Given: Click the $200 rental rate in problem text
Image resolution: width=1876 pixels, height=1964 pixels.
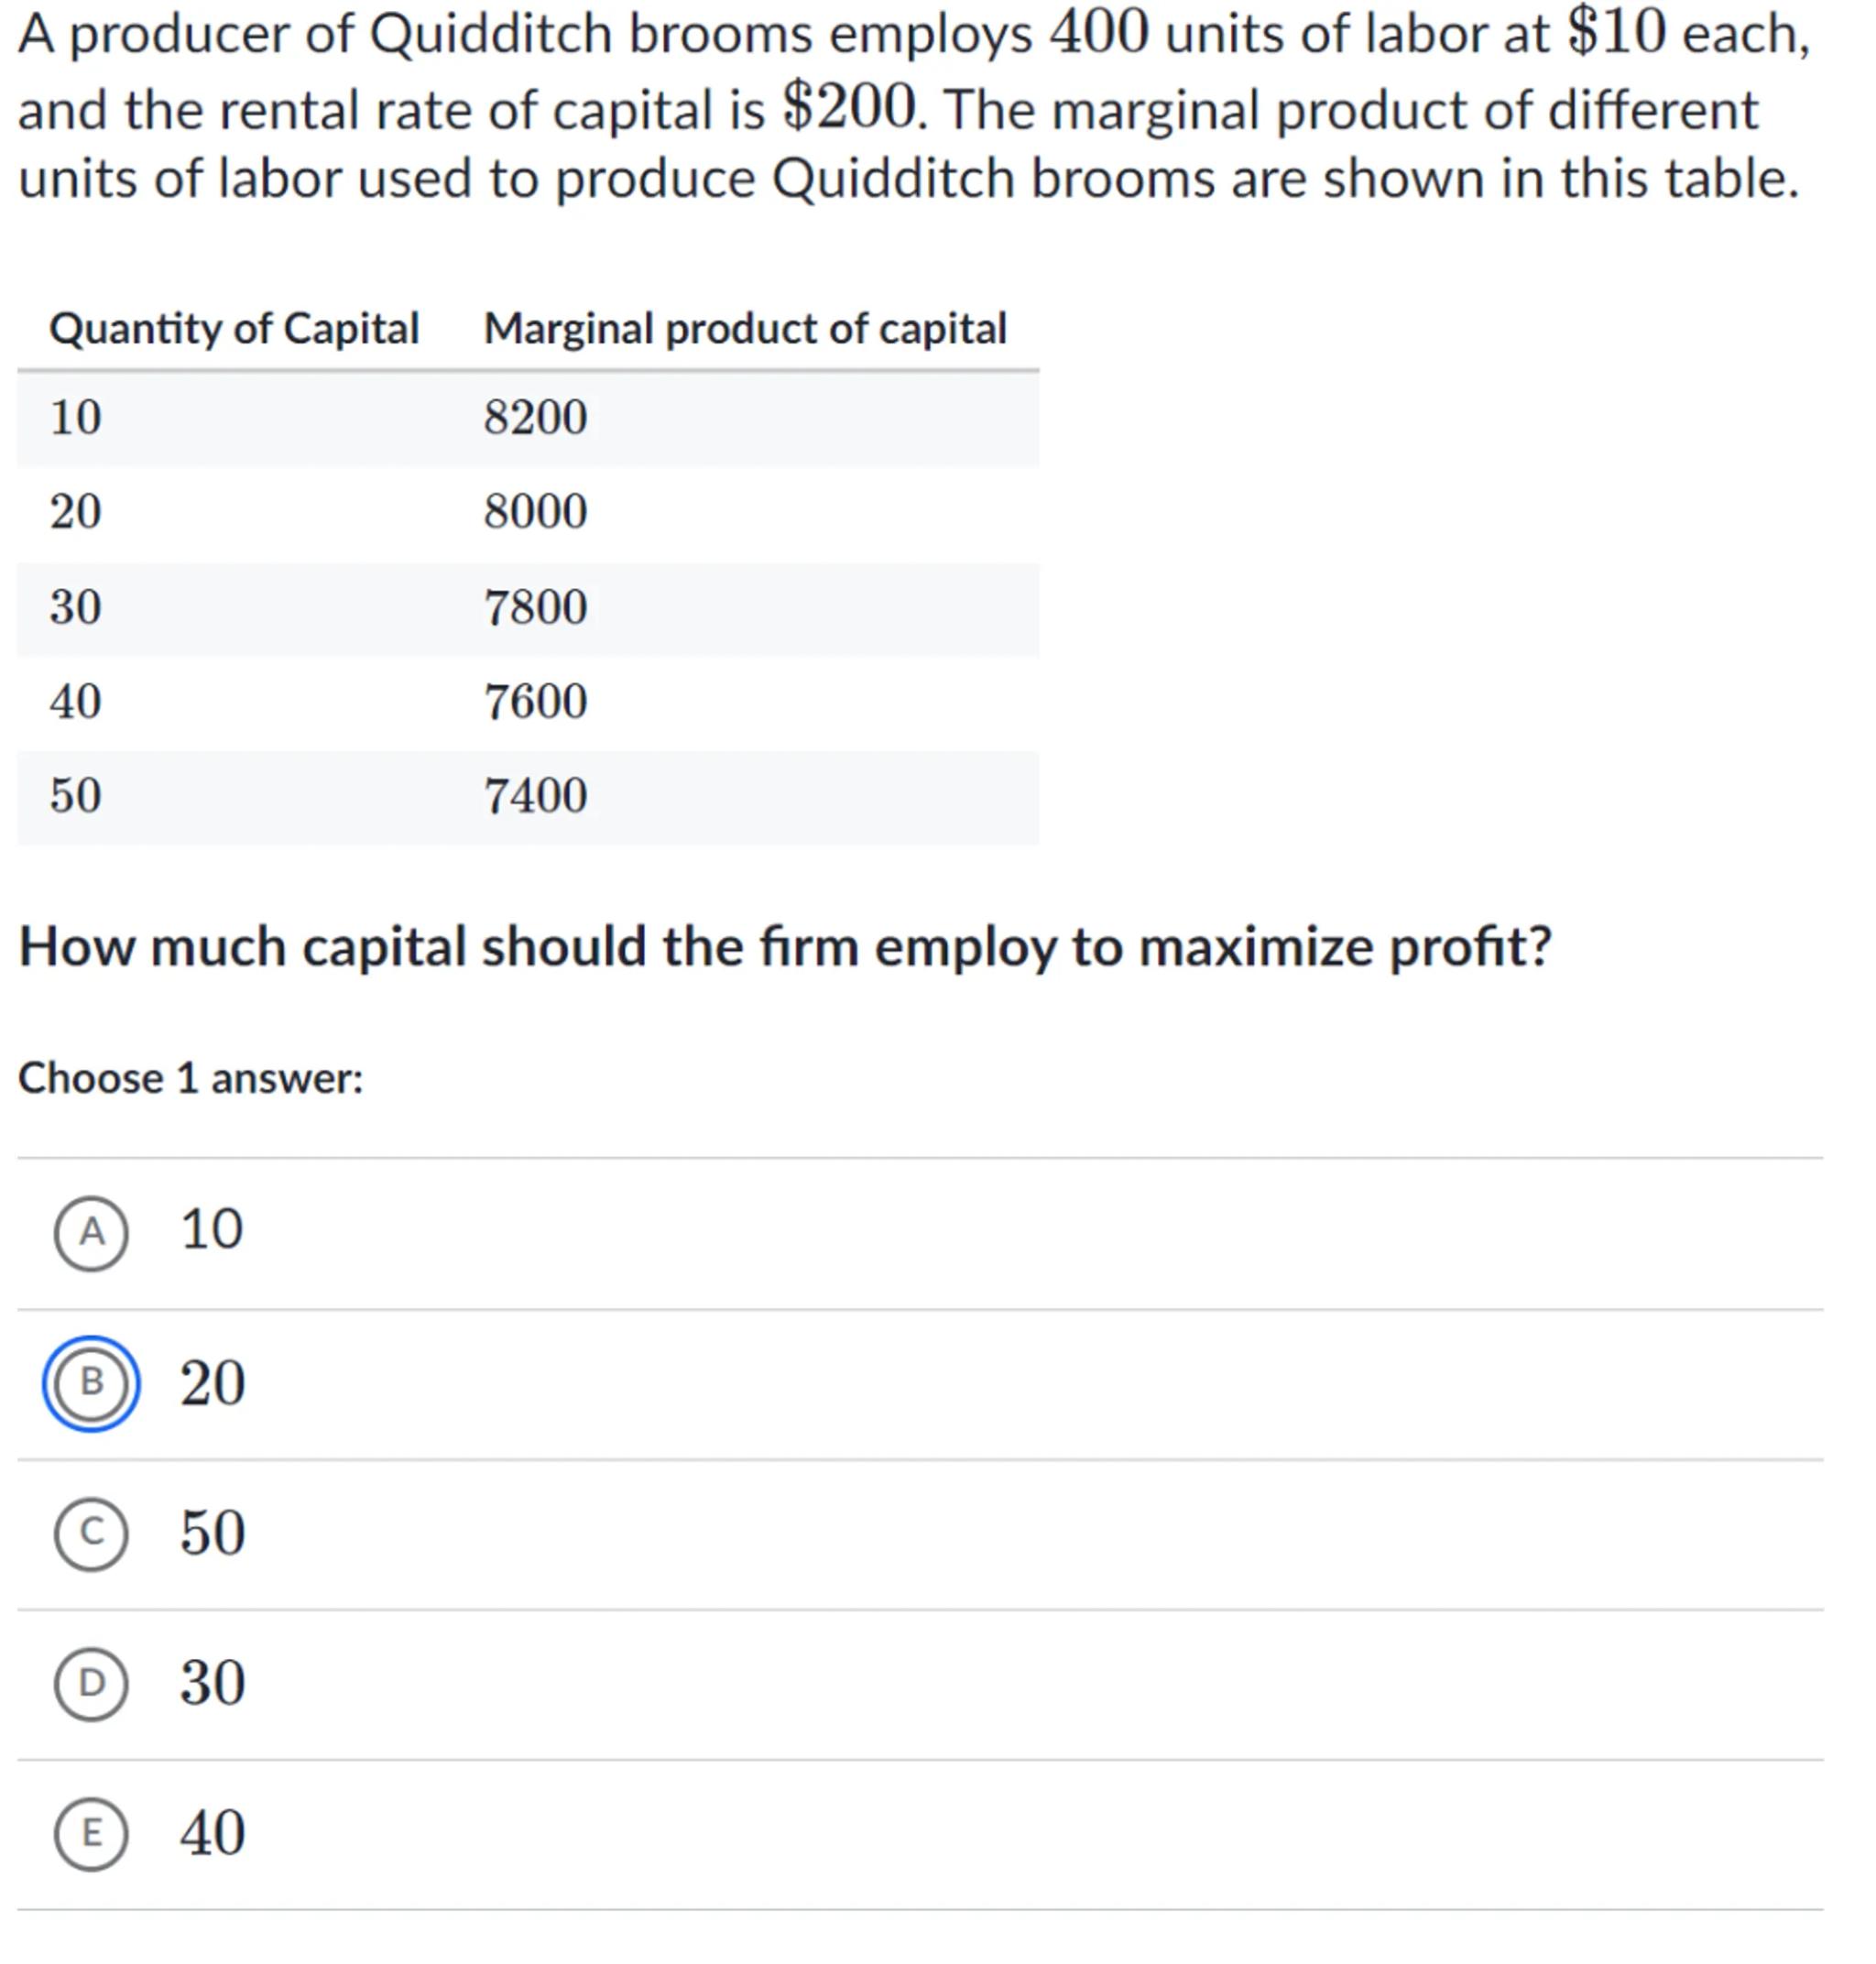Looking at the screenshot, I should click(849, 107).
